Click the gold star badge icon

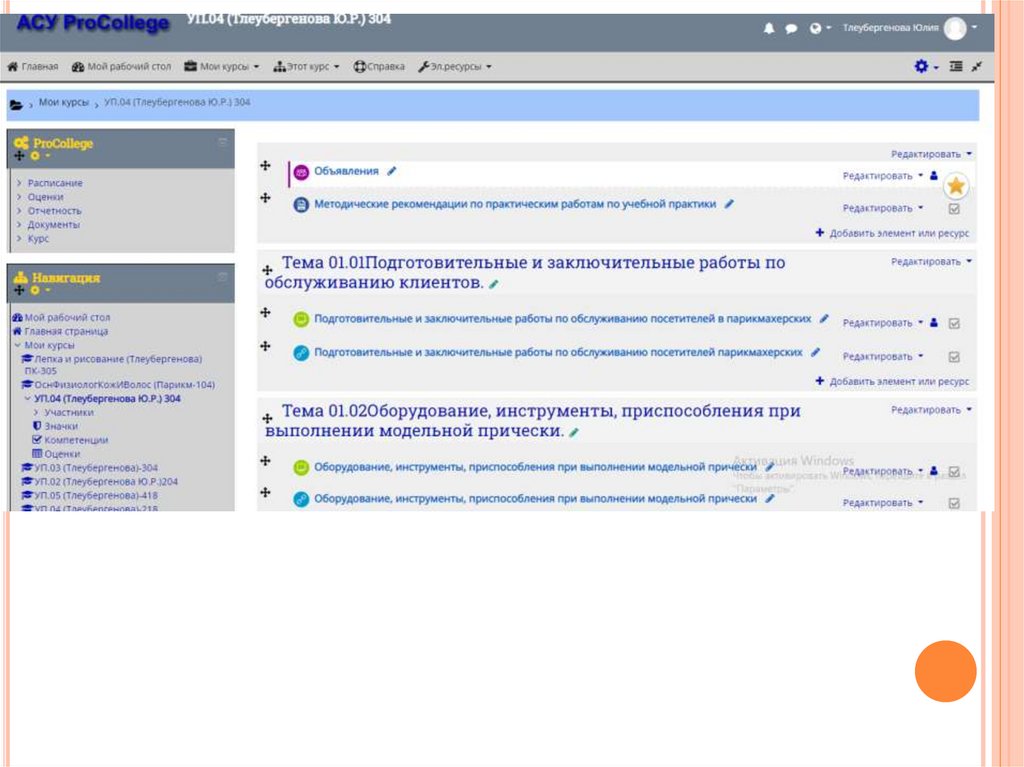click(x=956, y=185)
